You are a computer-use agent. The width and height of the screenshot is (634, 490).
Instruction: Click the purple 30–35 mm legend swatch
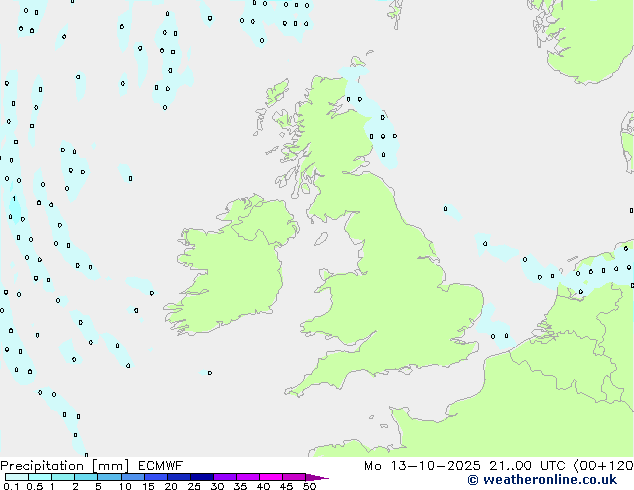tap(225, 477)
